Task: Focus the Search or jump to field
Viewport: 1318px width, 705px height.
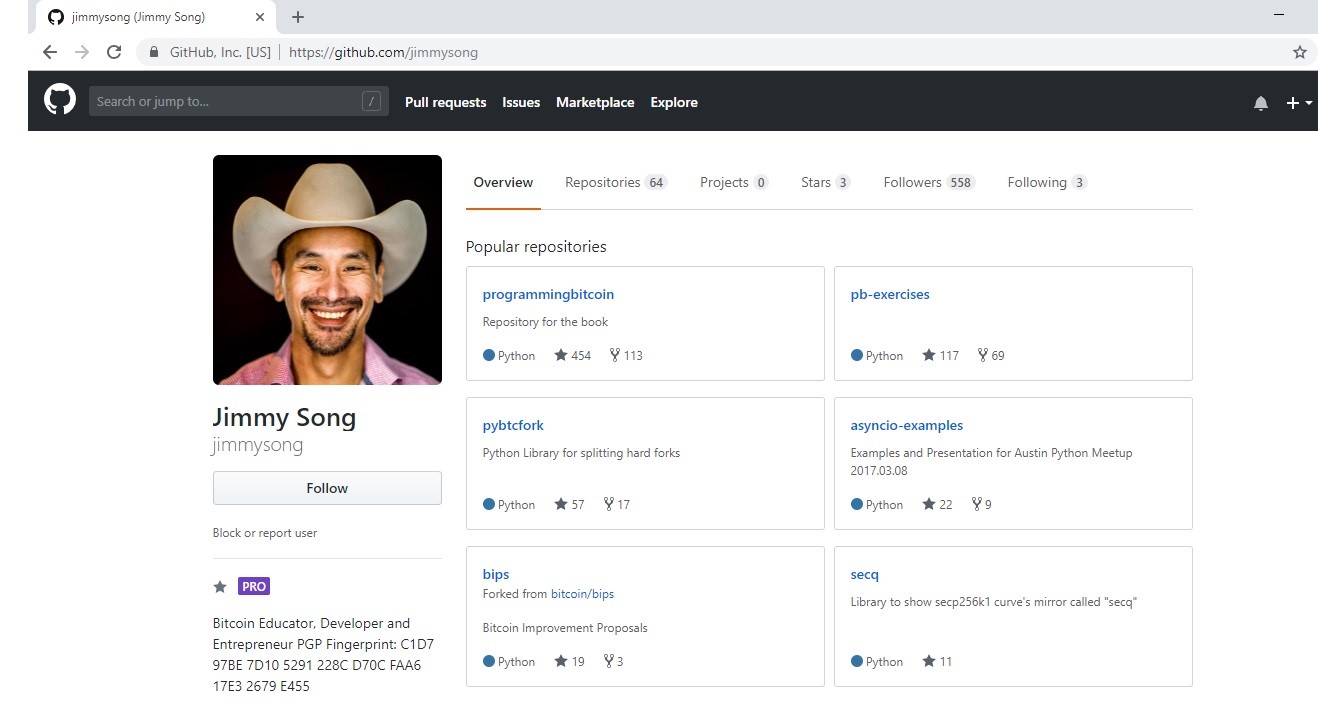Action: coord(239,101)
